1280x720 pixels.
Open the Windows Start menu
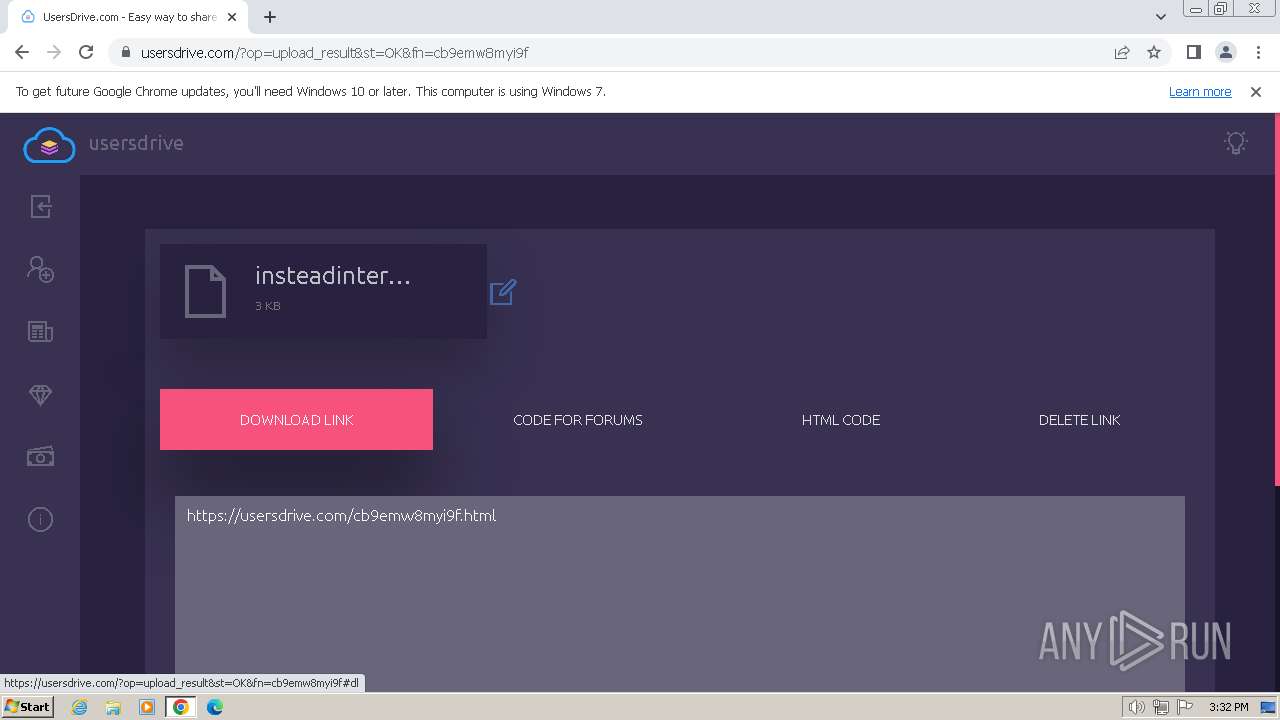click(27, 707)
